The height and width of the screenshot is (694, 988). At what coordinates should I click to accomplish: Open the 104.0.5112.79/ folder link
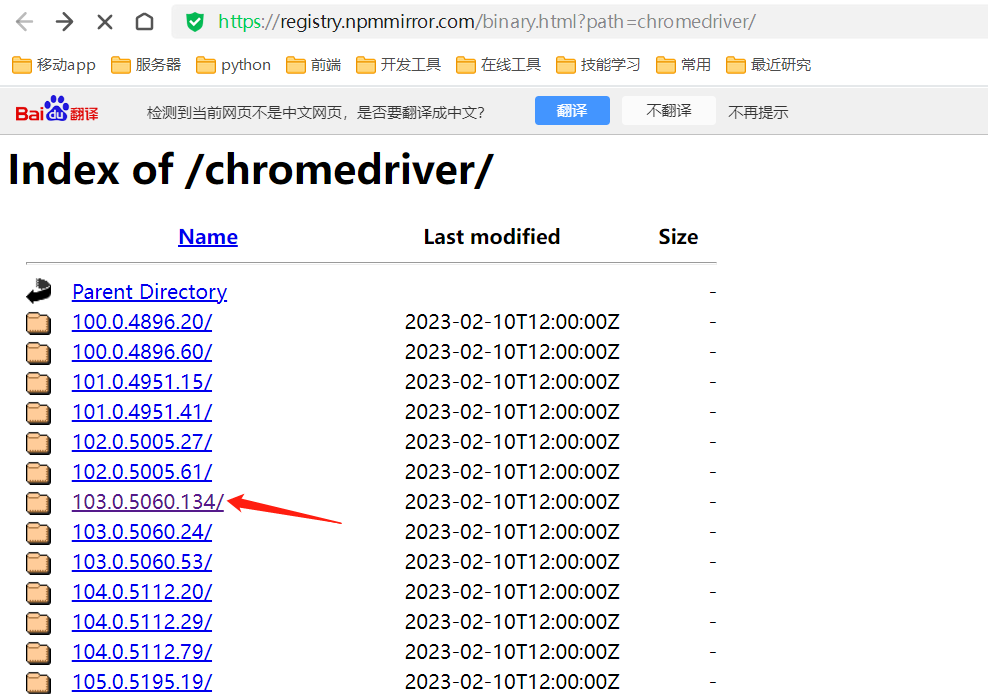(x=142, y=652)
